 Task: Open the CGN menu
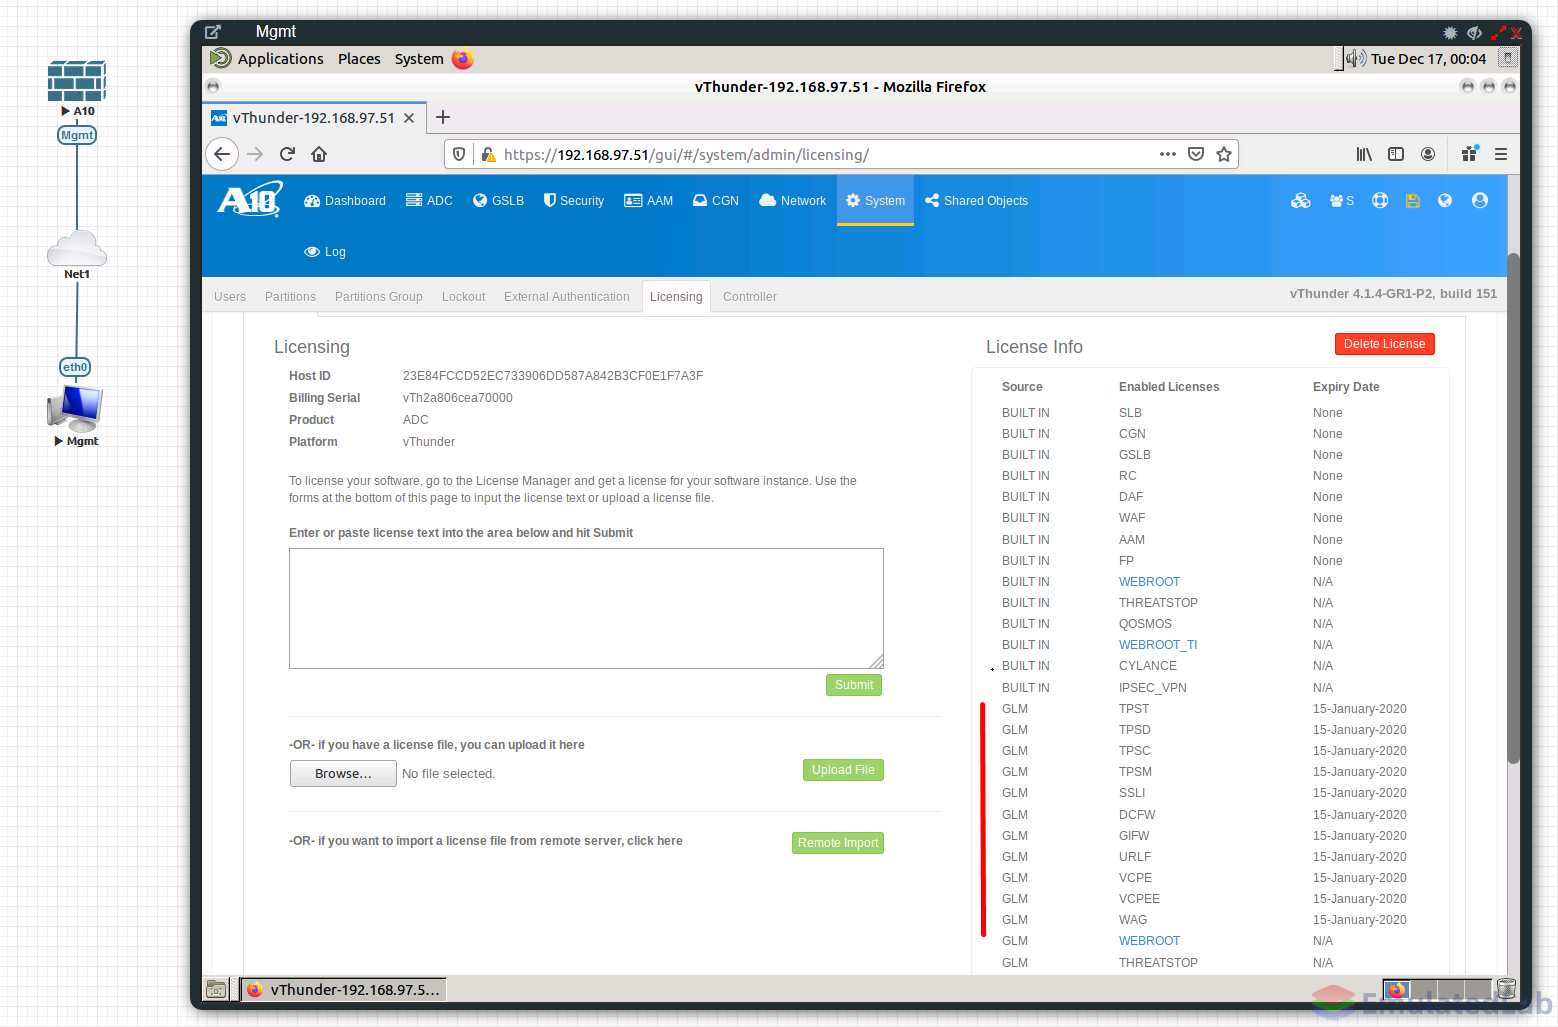click(716, 201)
